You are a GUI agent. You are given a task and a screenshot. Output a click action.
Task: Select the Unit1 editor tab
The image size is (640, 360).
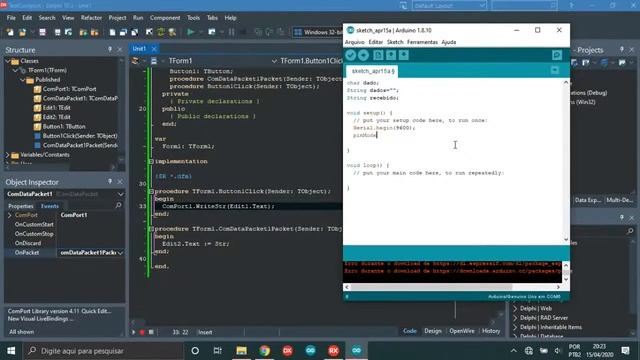click(139, 49)
